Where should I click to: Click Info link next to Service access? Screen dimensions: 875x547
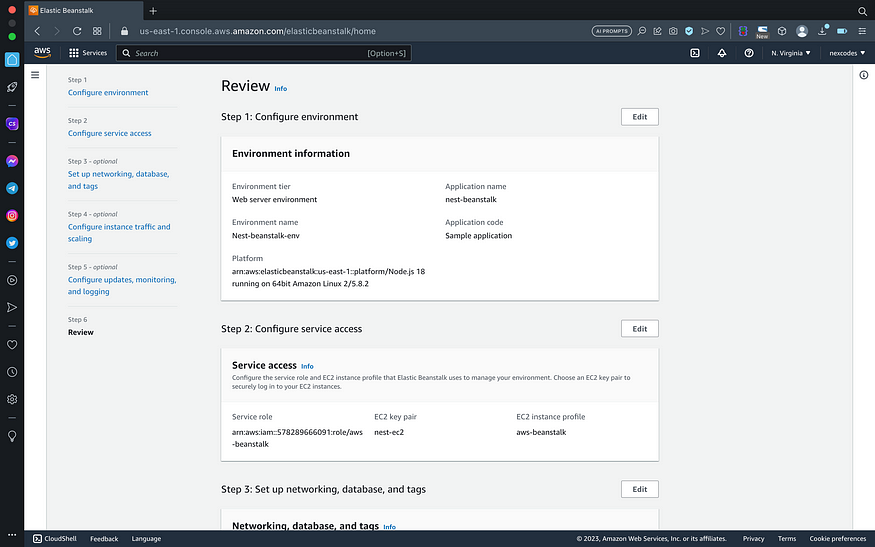(x=307, y=367)
